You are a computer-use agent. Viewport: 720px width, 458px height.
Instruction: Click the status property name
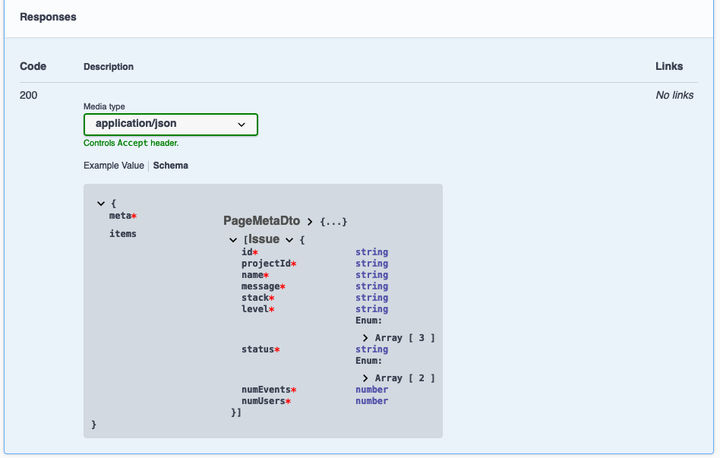tap(257, 350)
